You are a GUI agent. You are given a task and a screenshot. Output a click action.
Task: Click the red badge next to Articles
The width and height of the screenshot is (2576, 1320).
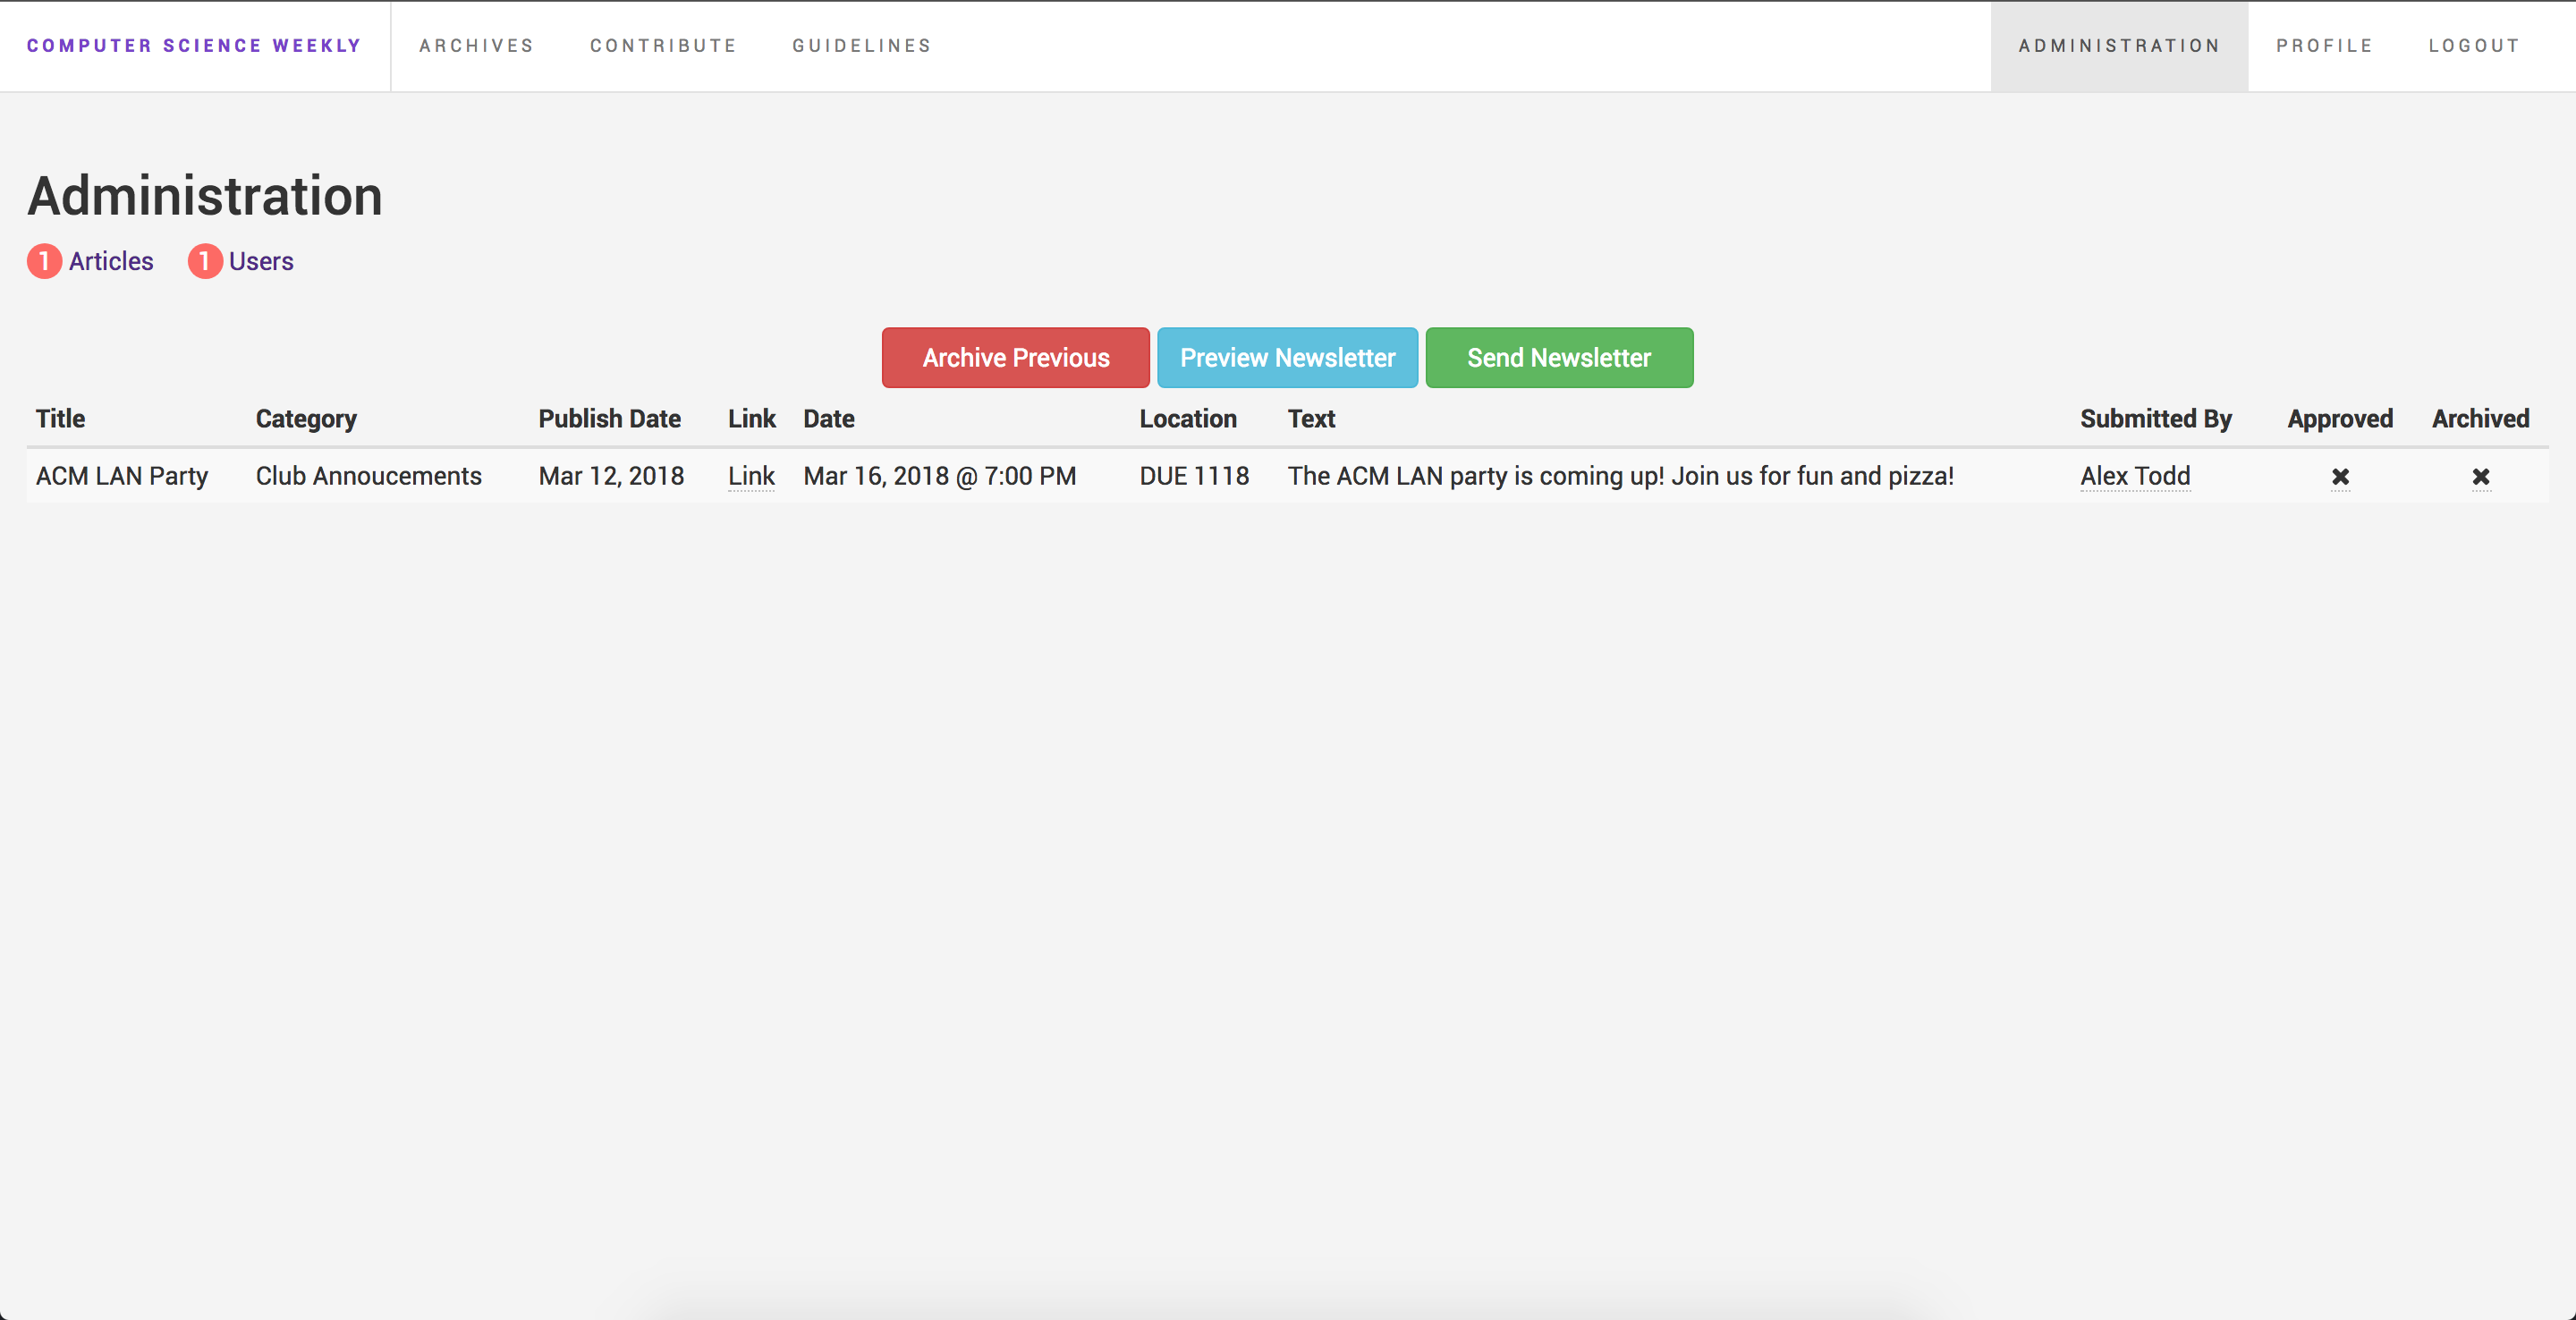[44, 261]
